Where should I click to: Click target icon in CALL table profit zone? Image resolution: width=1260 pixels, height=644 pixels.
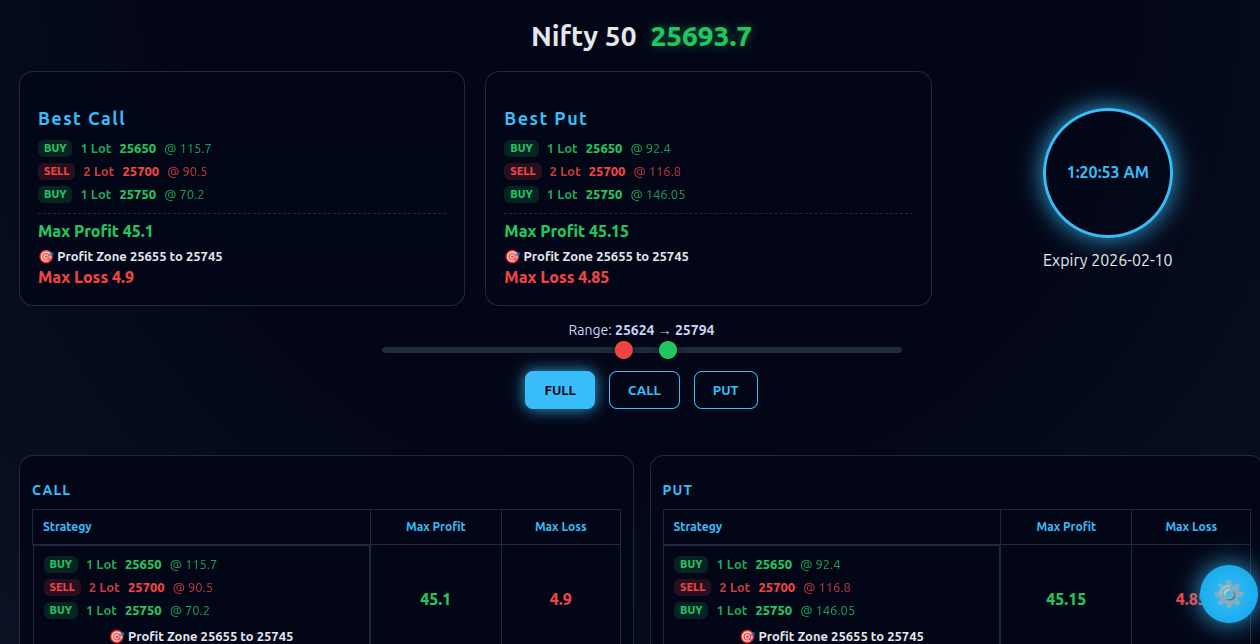116,636
